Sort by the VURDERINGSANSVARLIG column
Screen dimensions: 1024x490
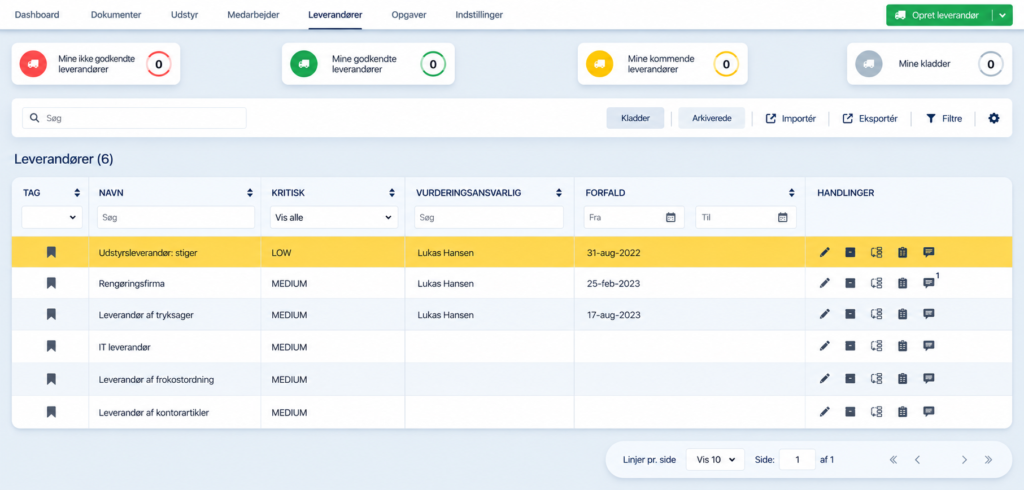558,193
